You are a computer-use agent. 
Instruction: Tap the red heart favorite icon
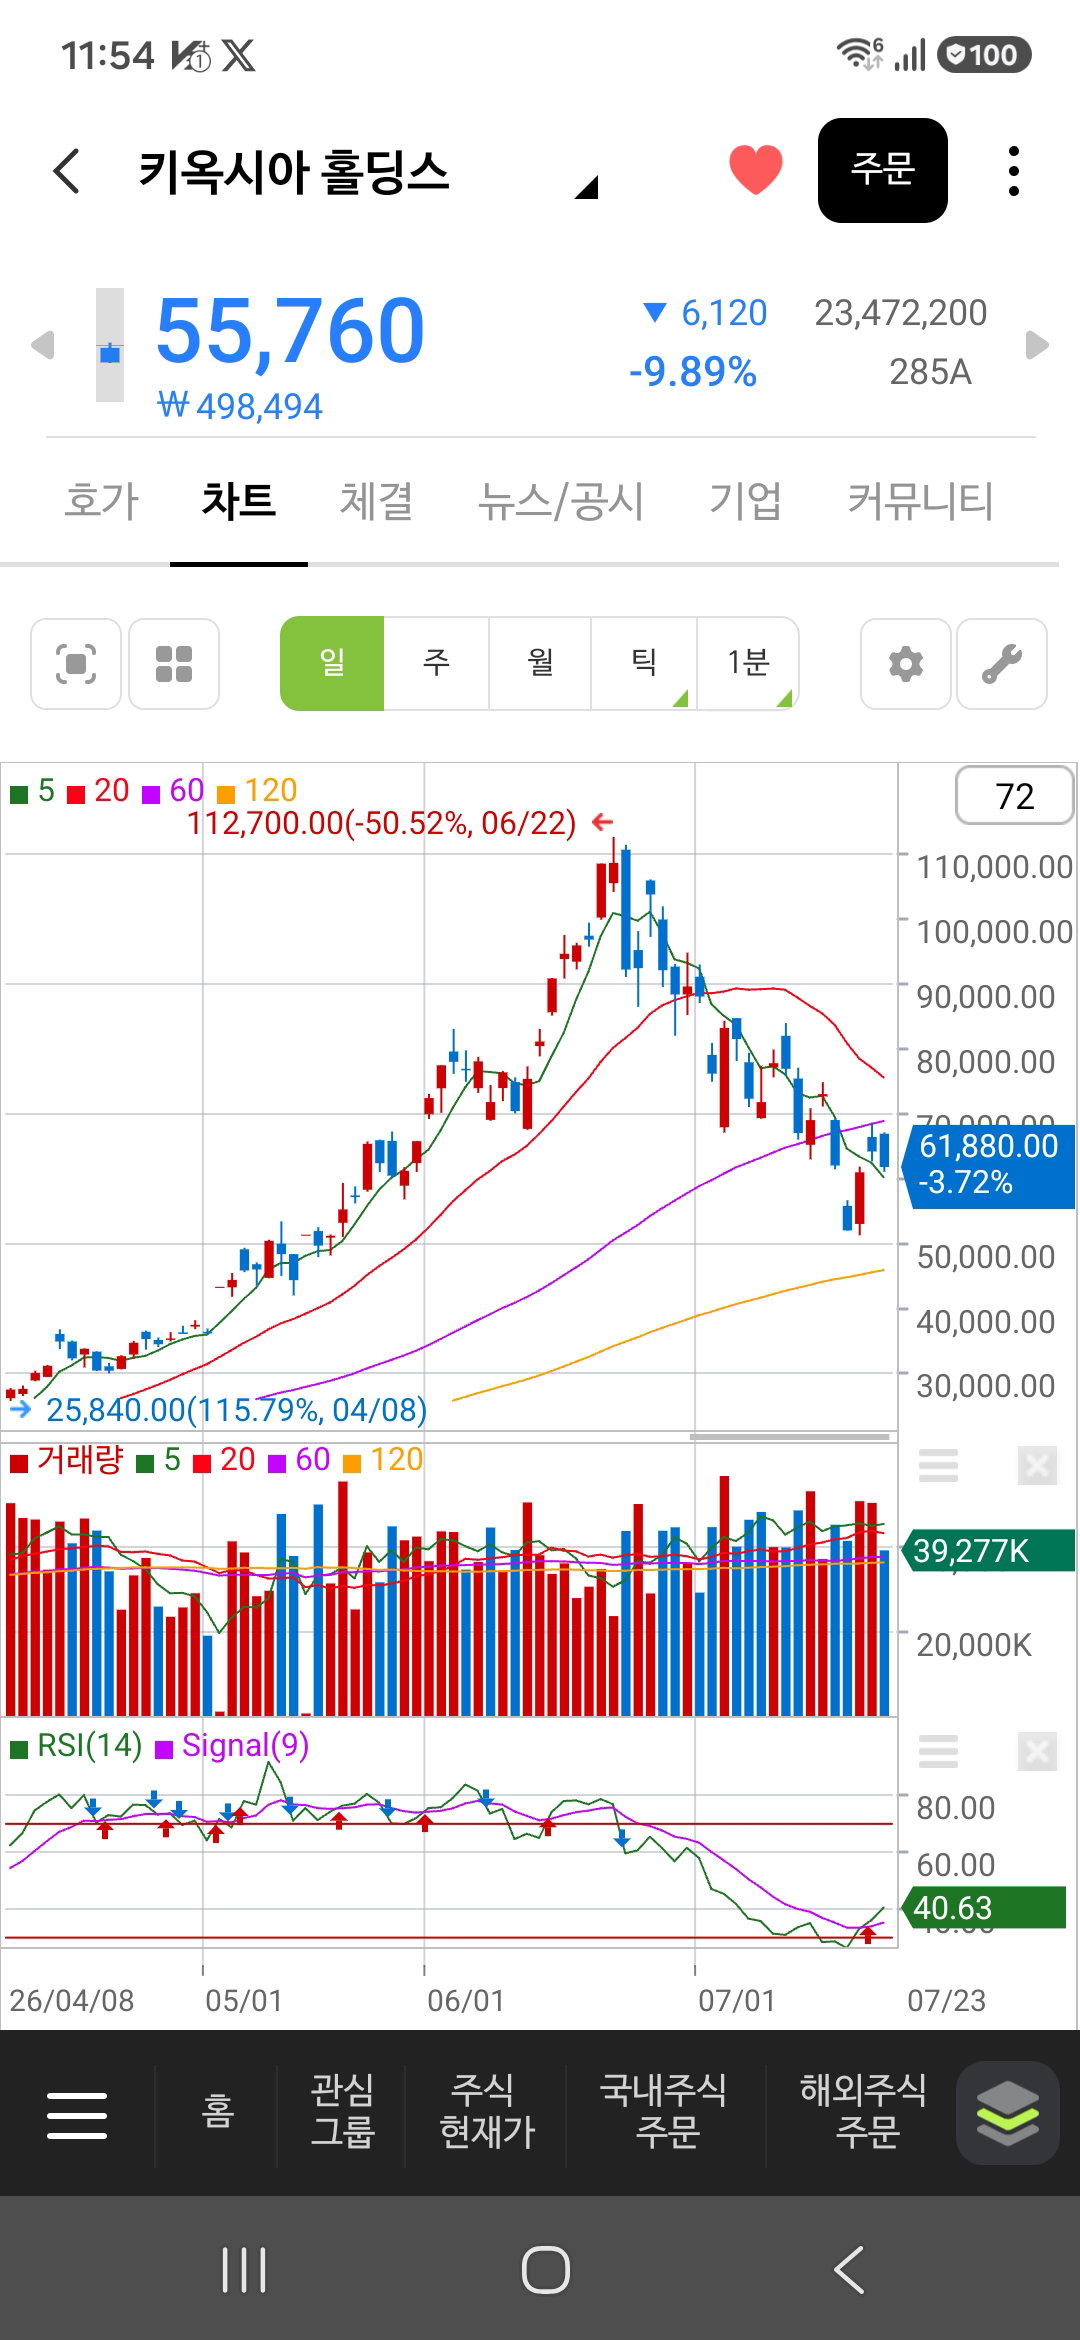click(x=756, y=169)
